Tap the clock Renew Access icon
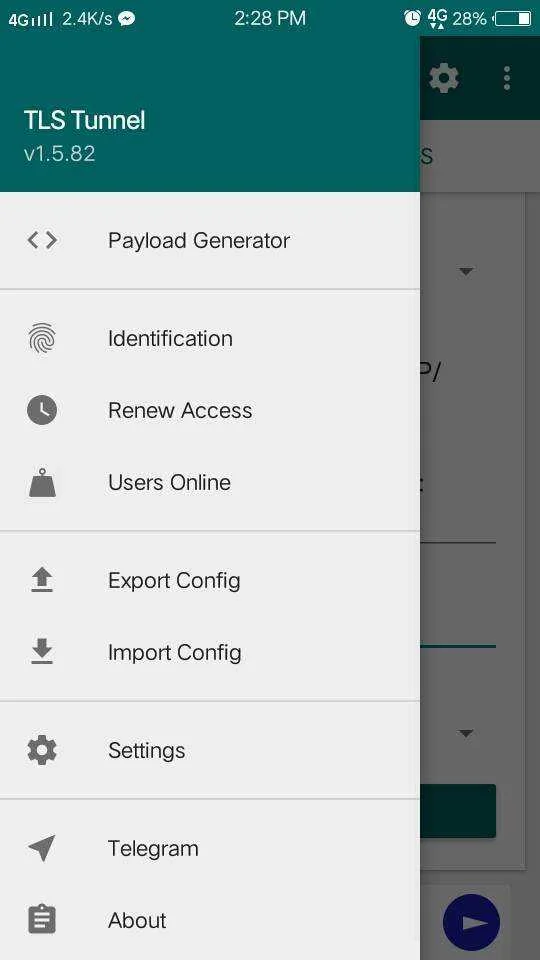The image size is (540, 960). coord(42,410)
